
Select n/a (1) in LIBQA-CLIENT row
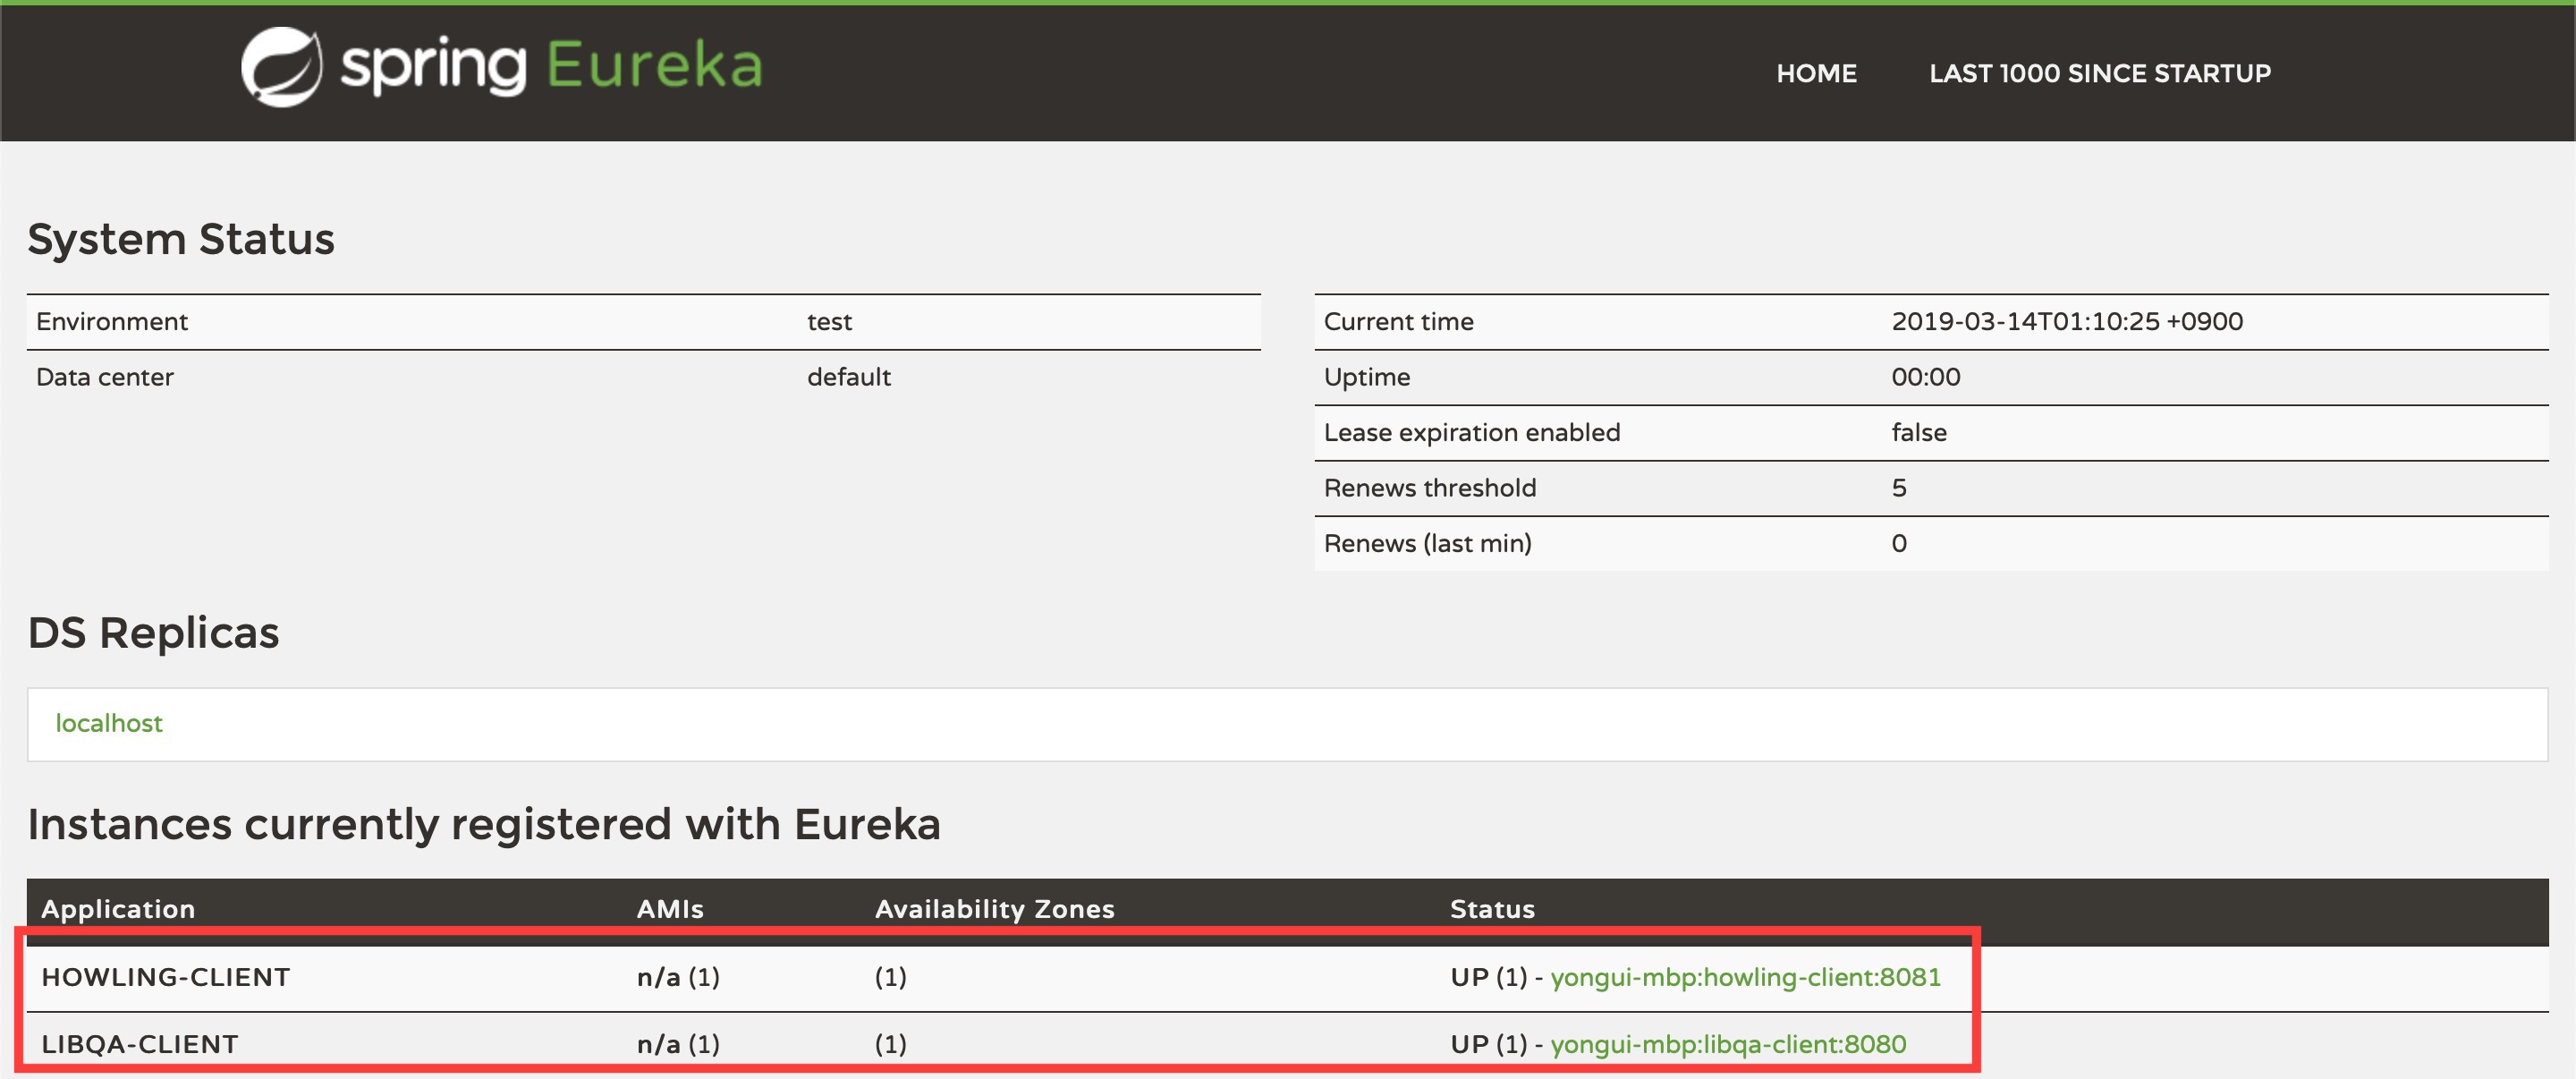coord(678,1044)
